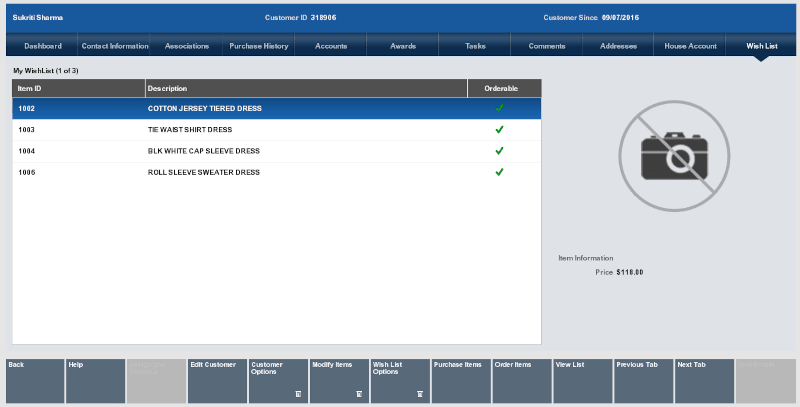Open Customer Options submenu icon
The height and width of the screenshot is (407, 800).
[298, 394]
